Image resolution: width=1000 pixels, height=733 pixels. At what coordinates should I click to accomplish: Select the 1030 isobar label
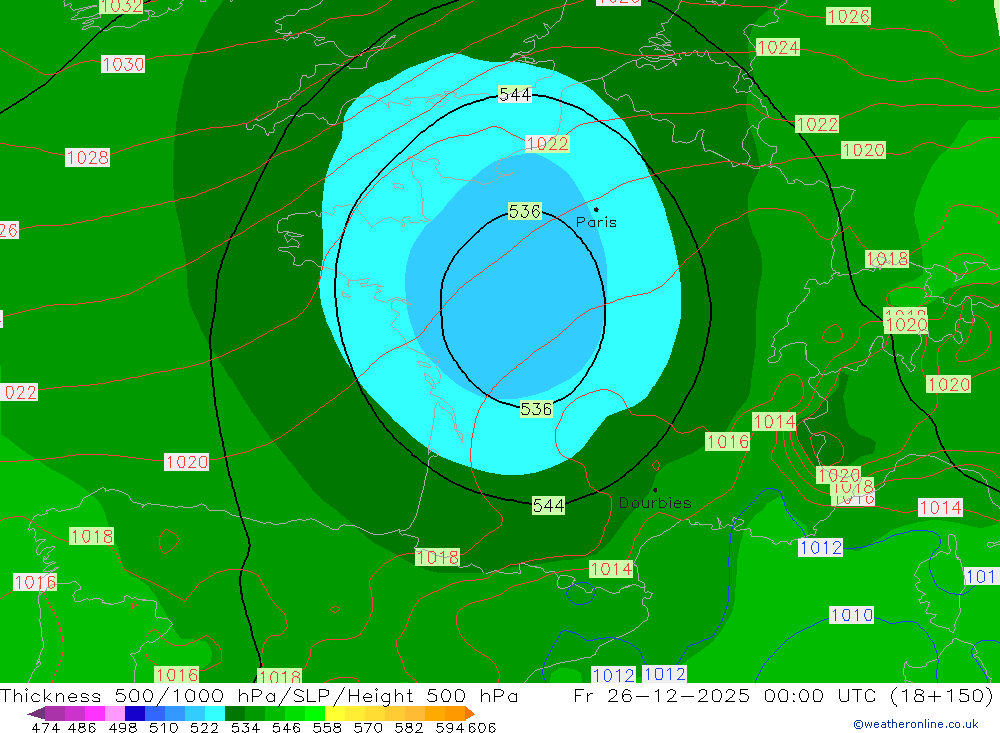point(123,64)
